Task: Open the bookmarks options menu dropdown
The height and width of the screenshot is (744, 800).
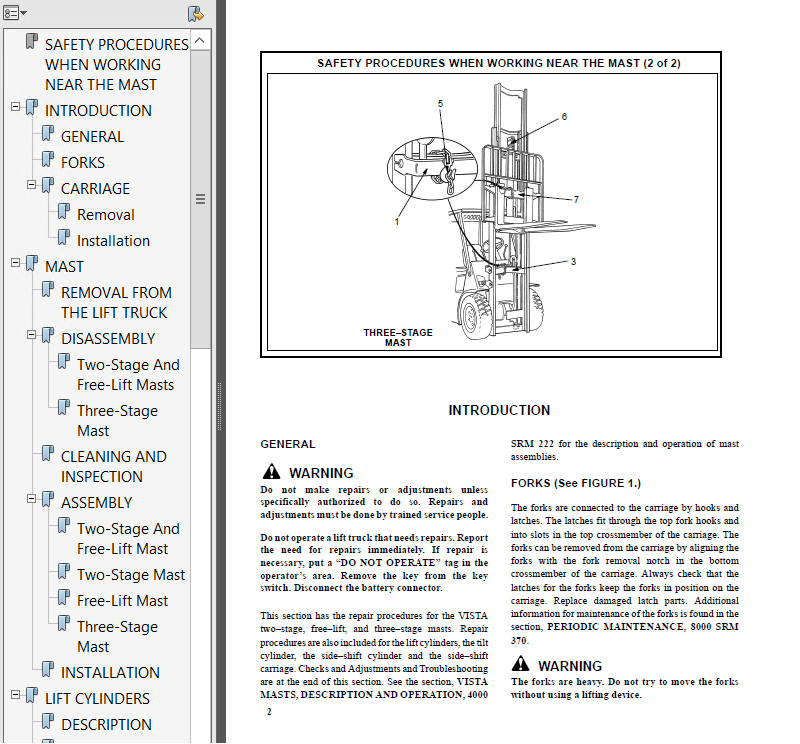Action: 15,13
